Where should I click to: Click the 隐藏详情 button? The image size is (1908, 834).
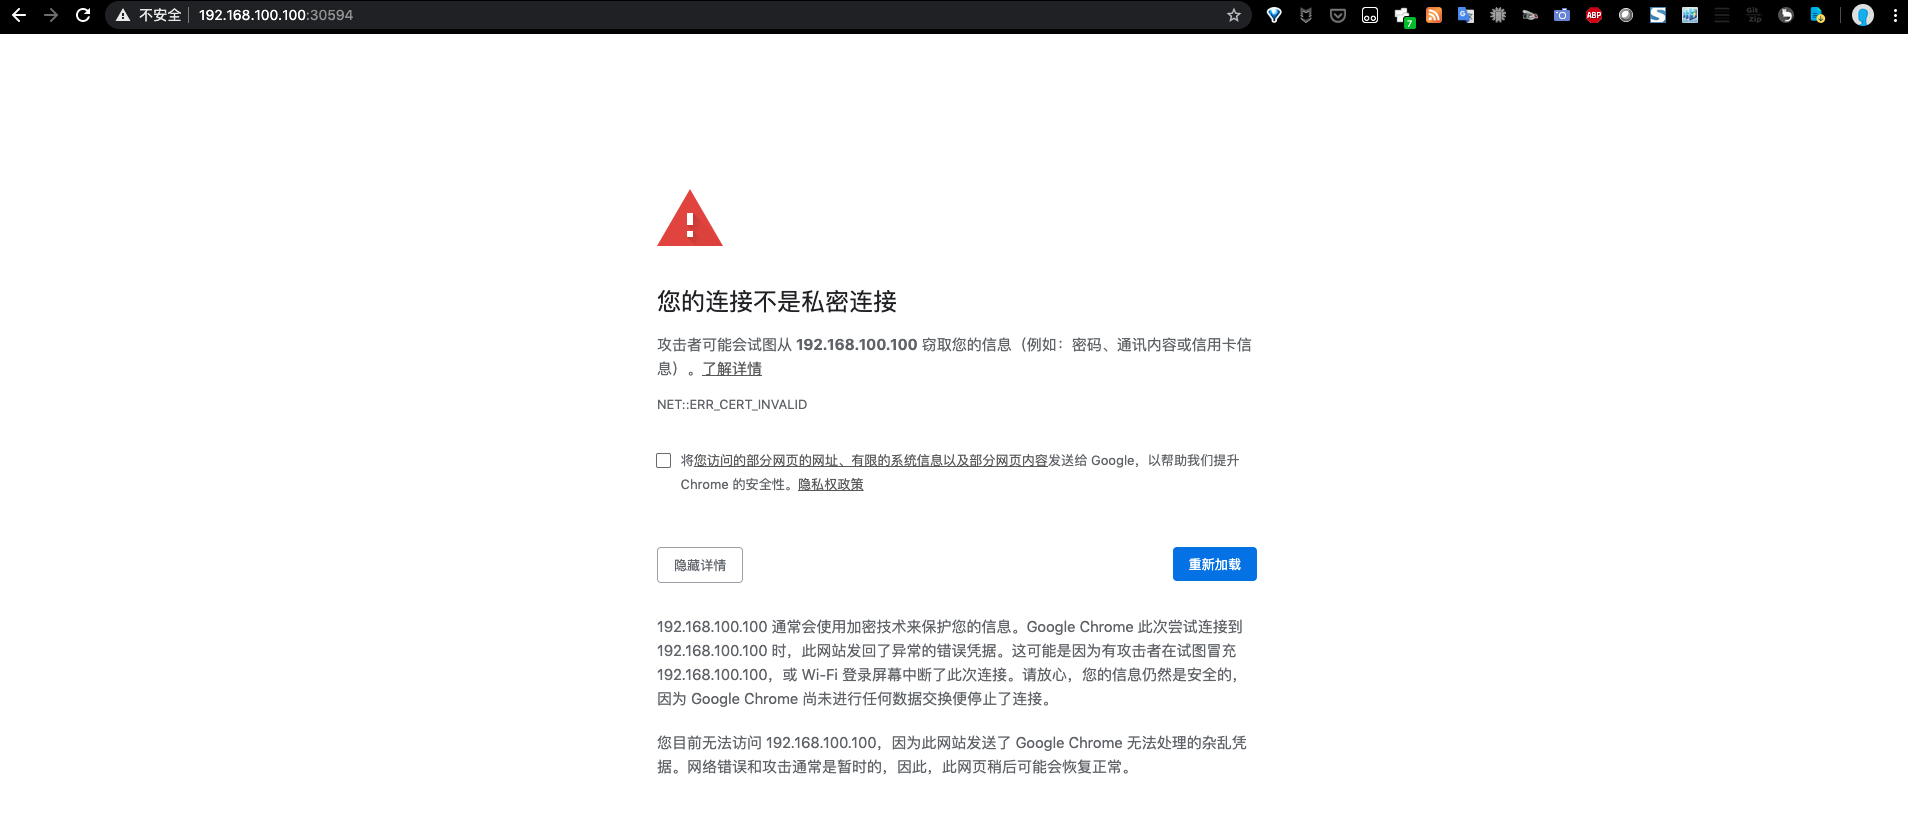(700, 565)
